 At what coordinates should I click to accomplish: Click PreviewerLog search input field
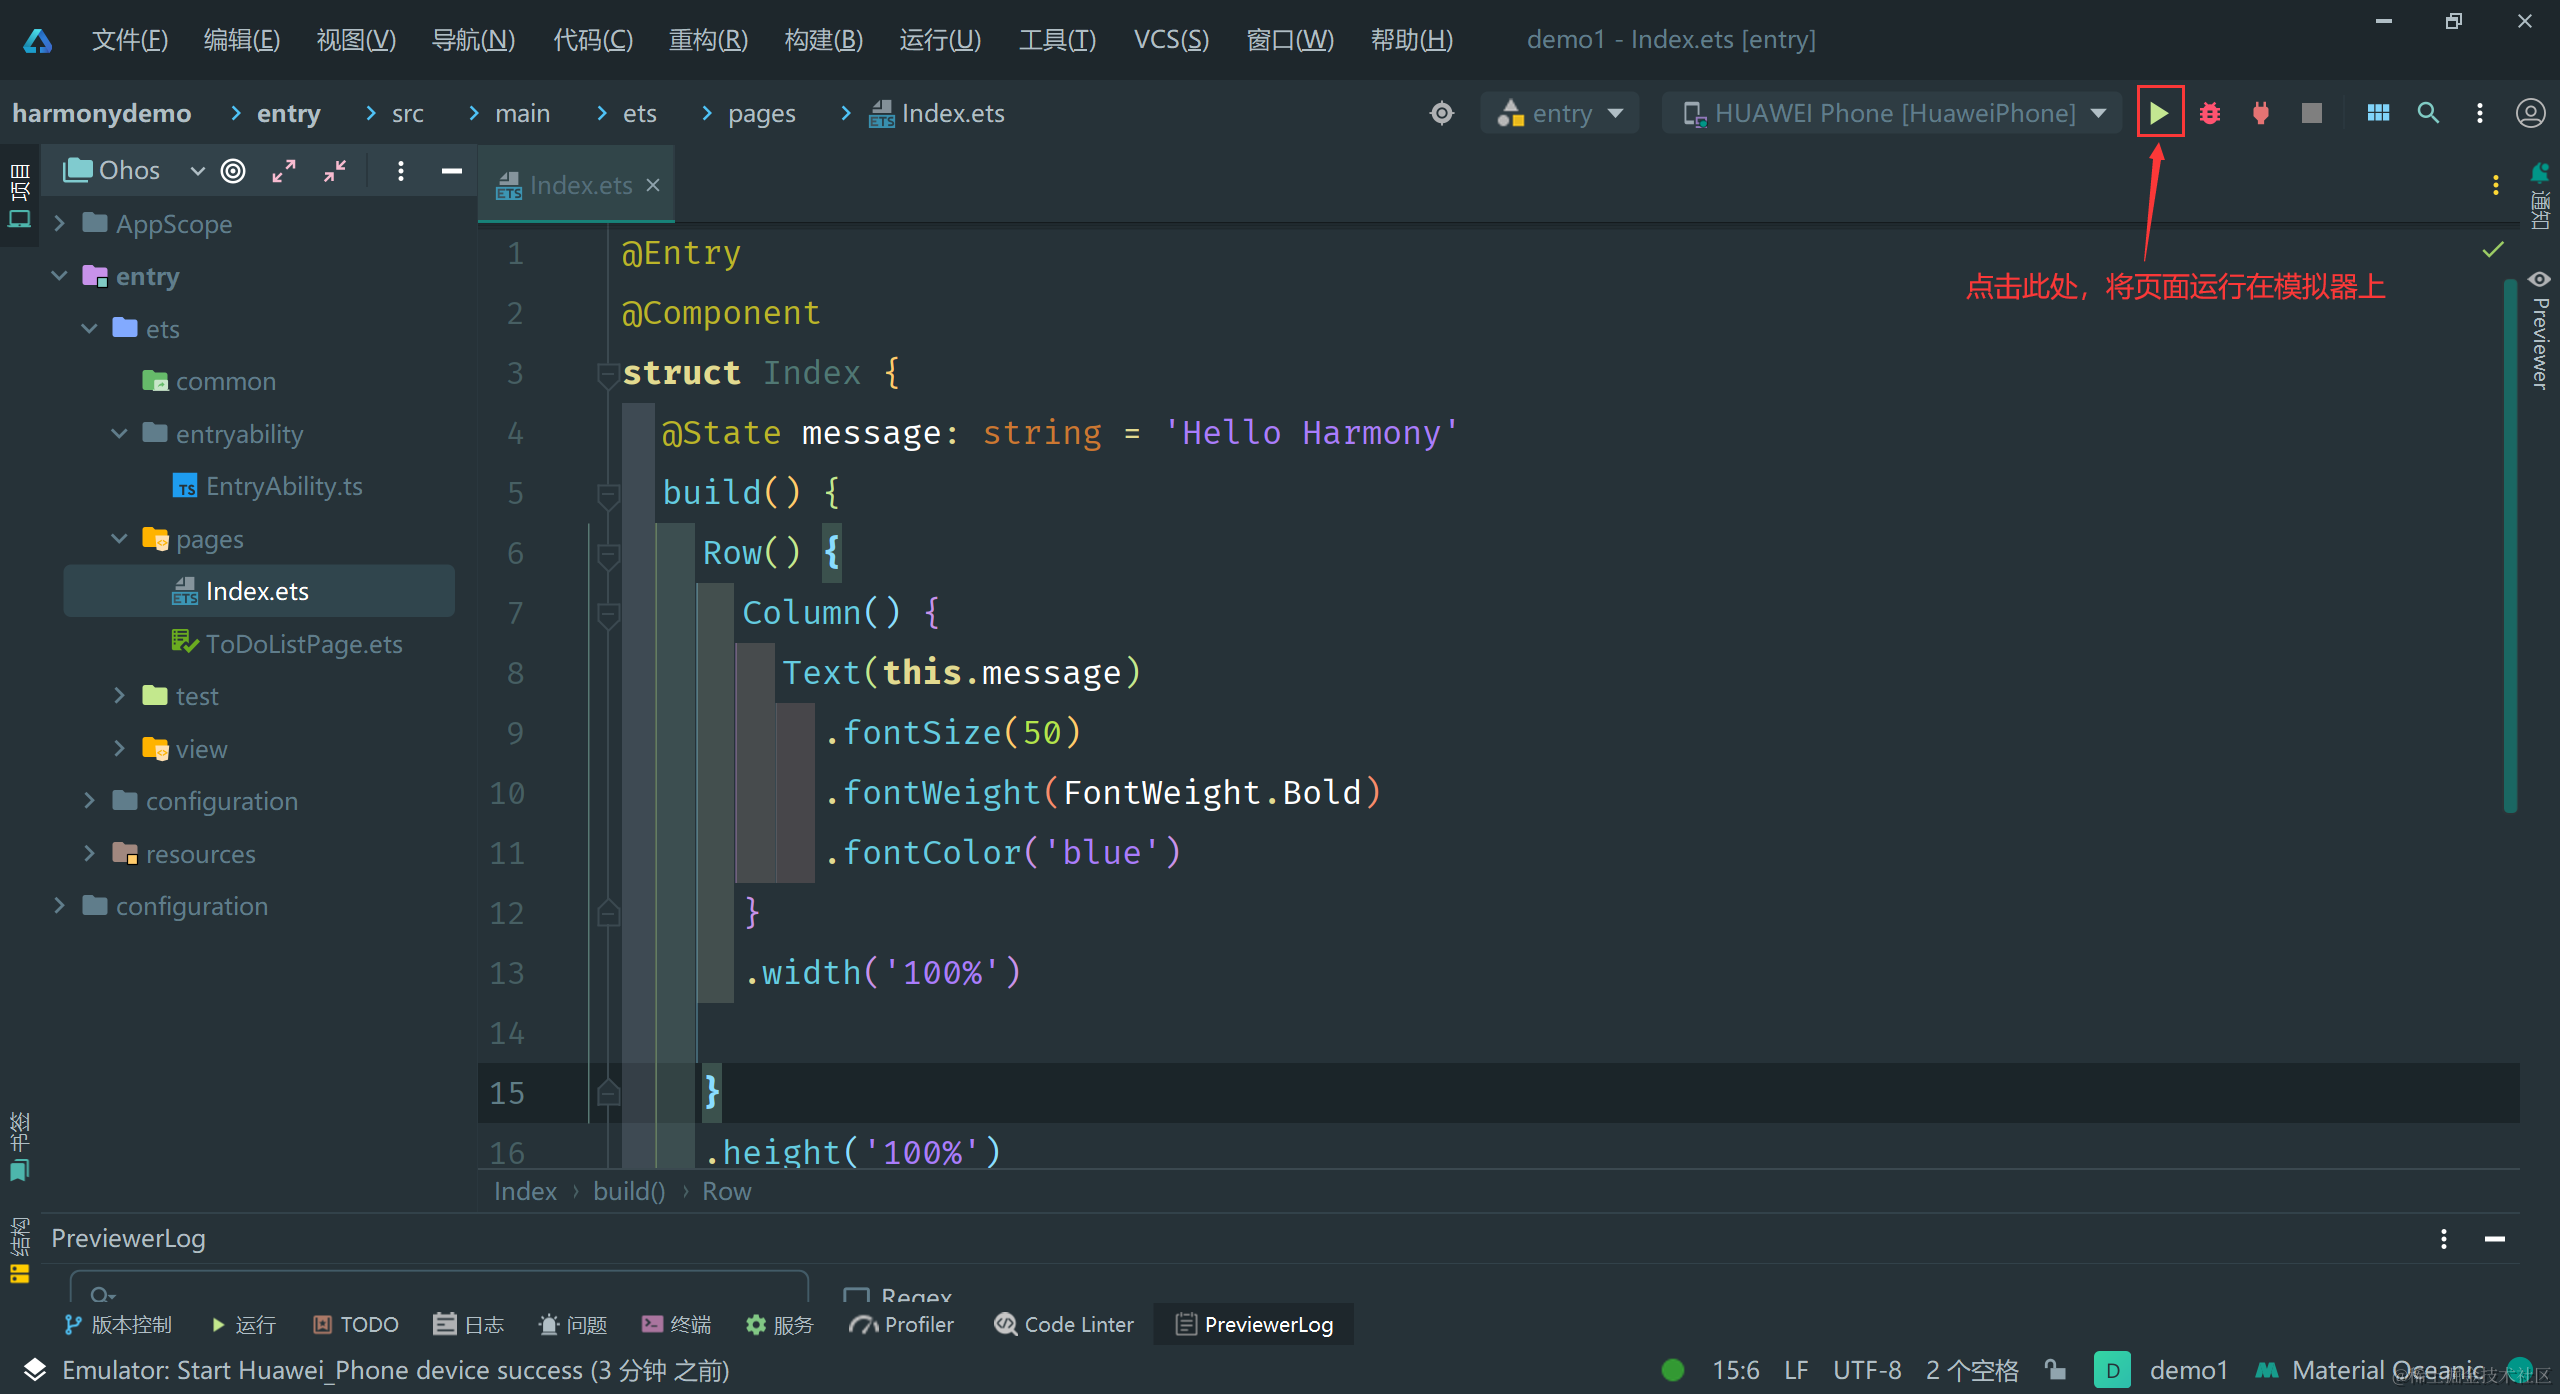[x=440, y=1290]
